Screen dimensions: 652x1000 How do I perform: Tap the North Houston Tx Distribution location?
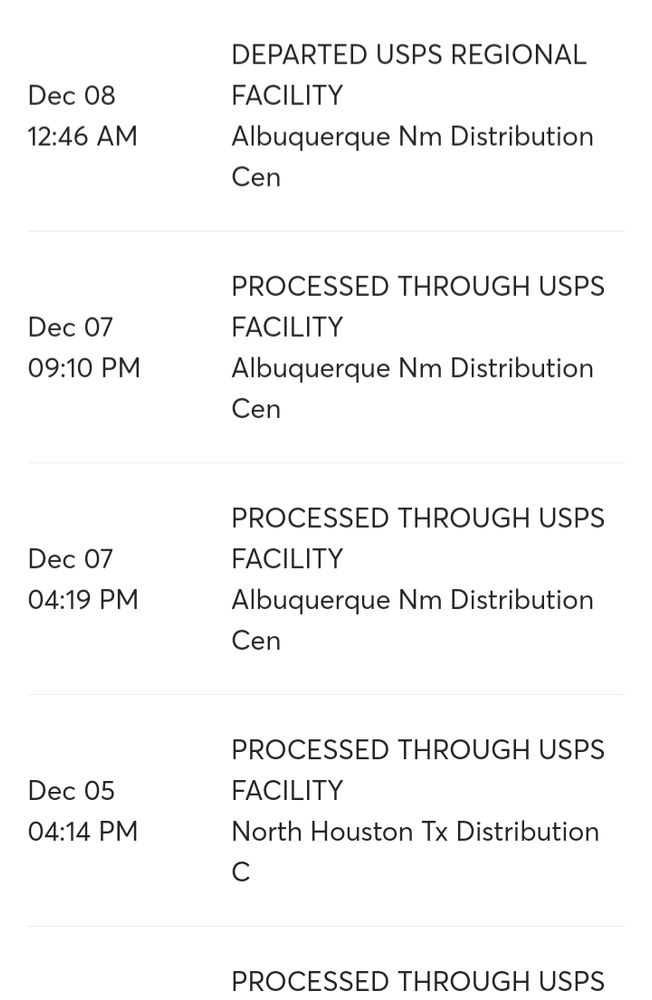coord(415,851)
